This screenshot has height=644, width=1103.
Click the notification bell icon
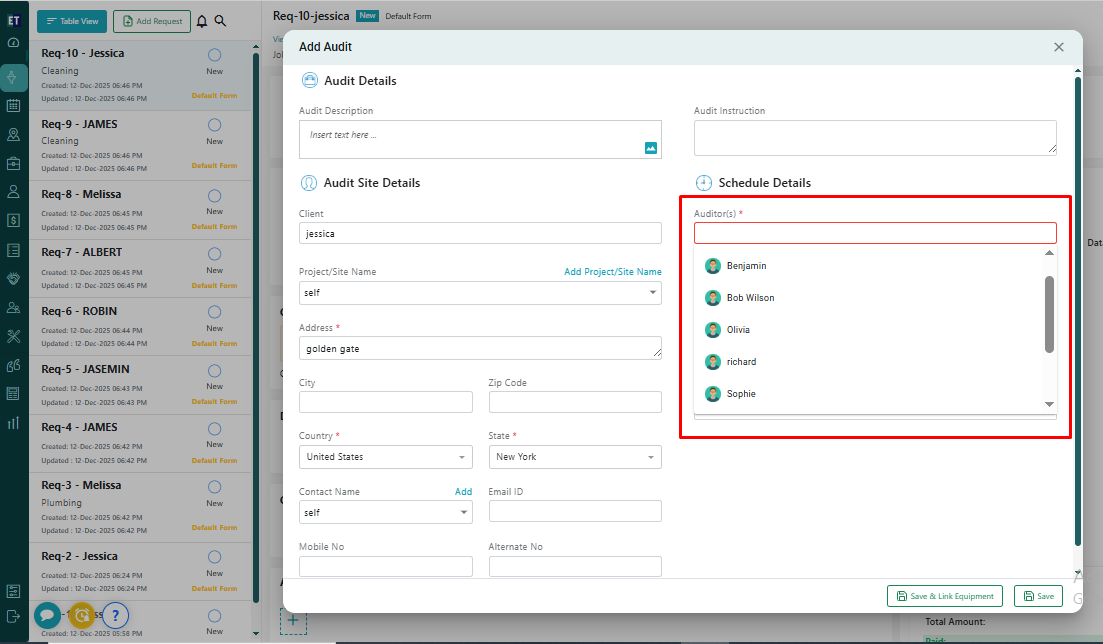[x=202, y=21]
